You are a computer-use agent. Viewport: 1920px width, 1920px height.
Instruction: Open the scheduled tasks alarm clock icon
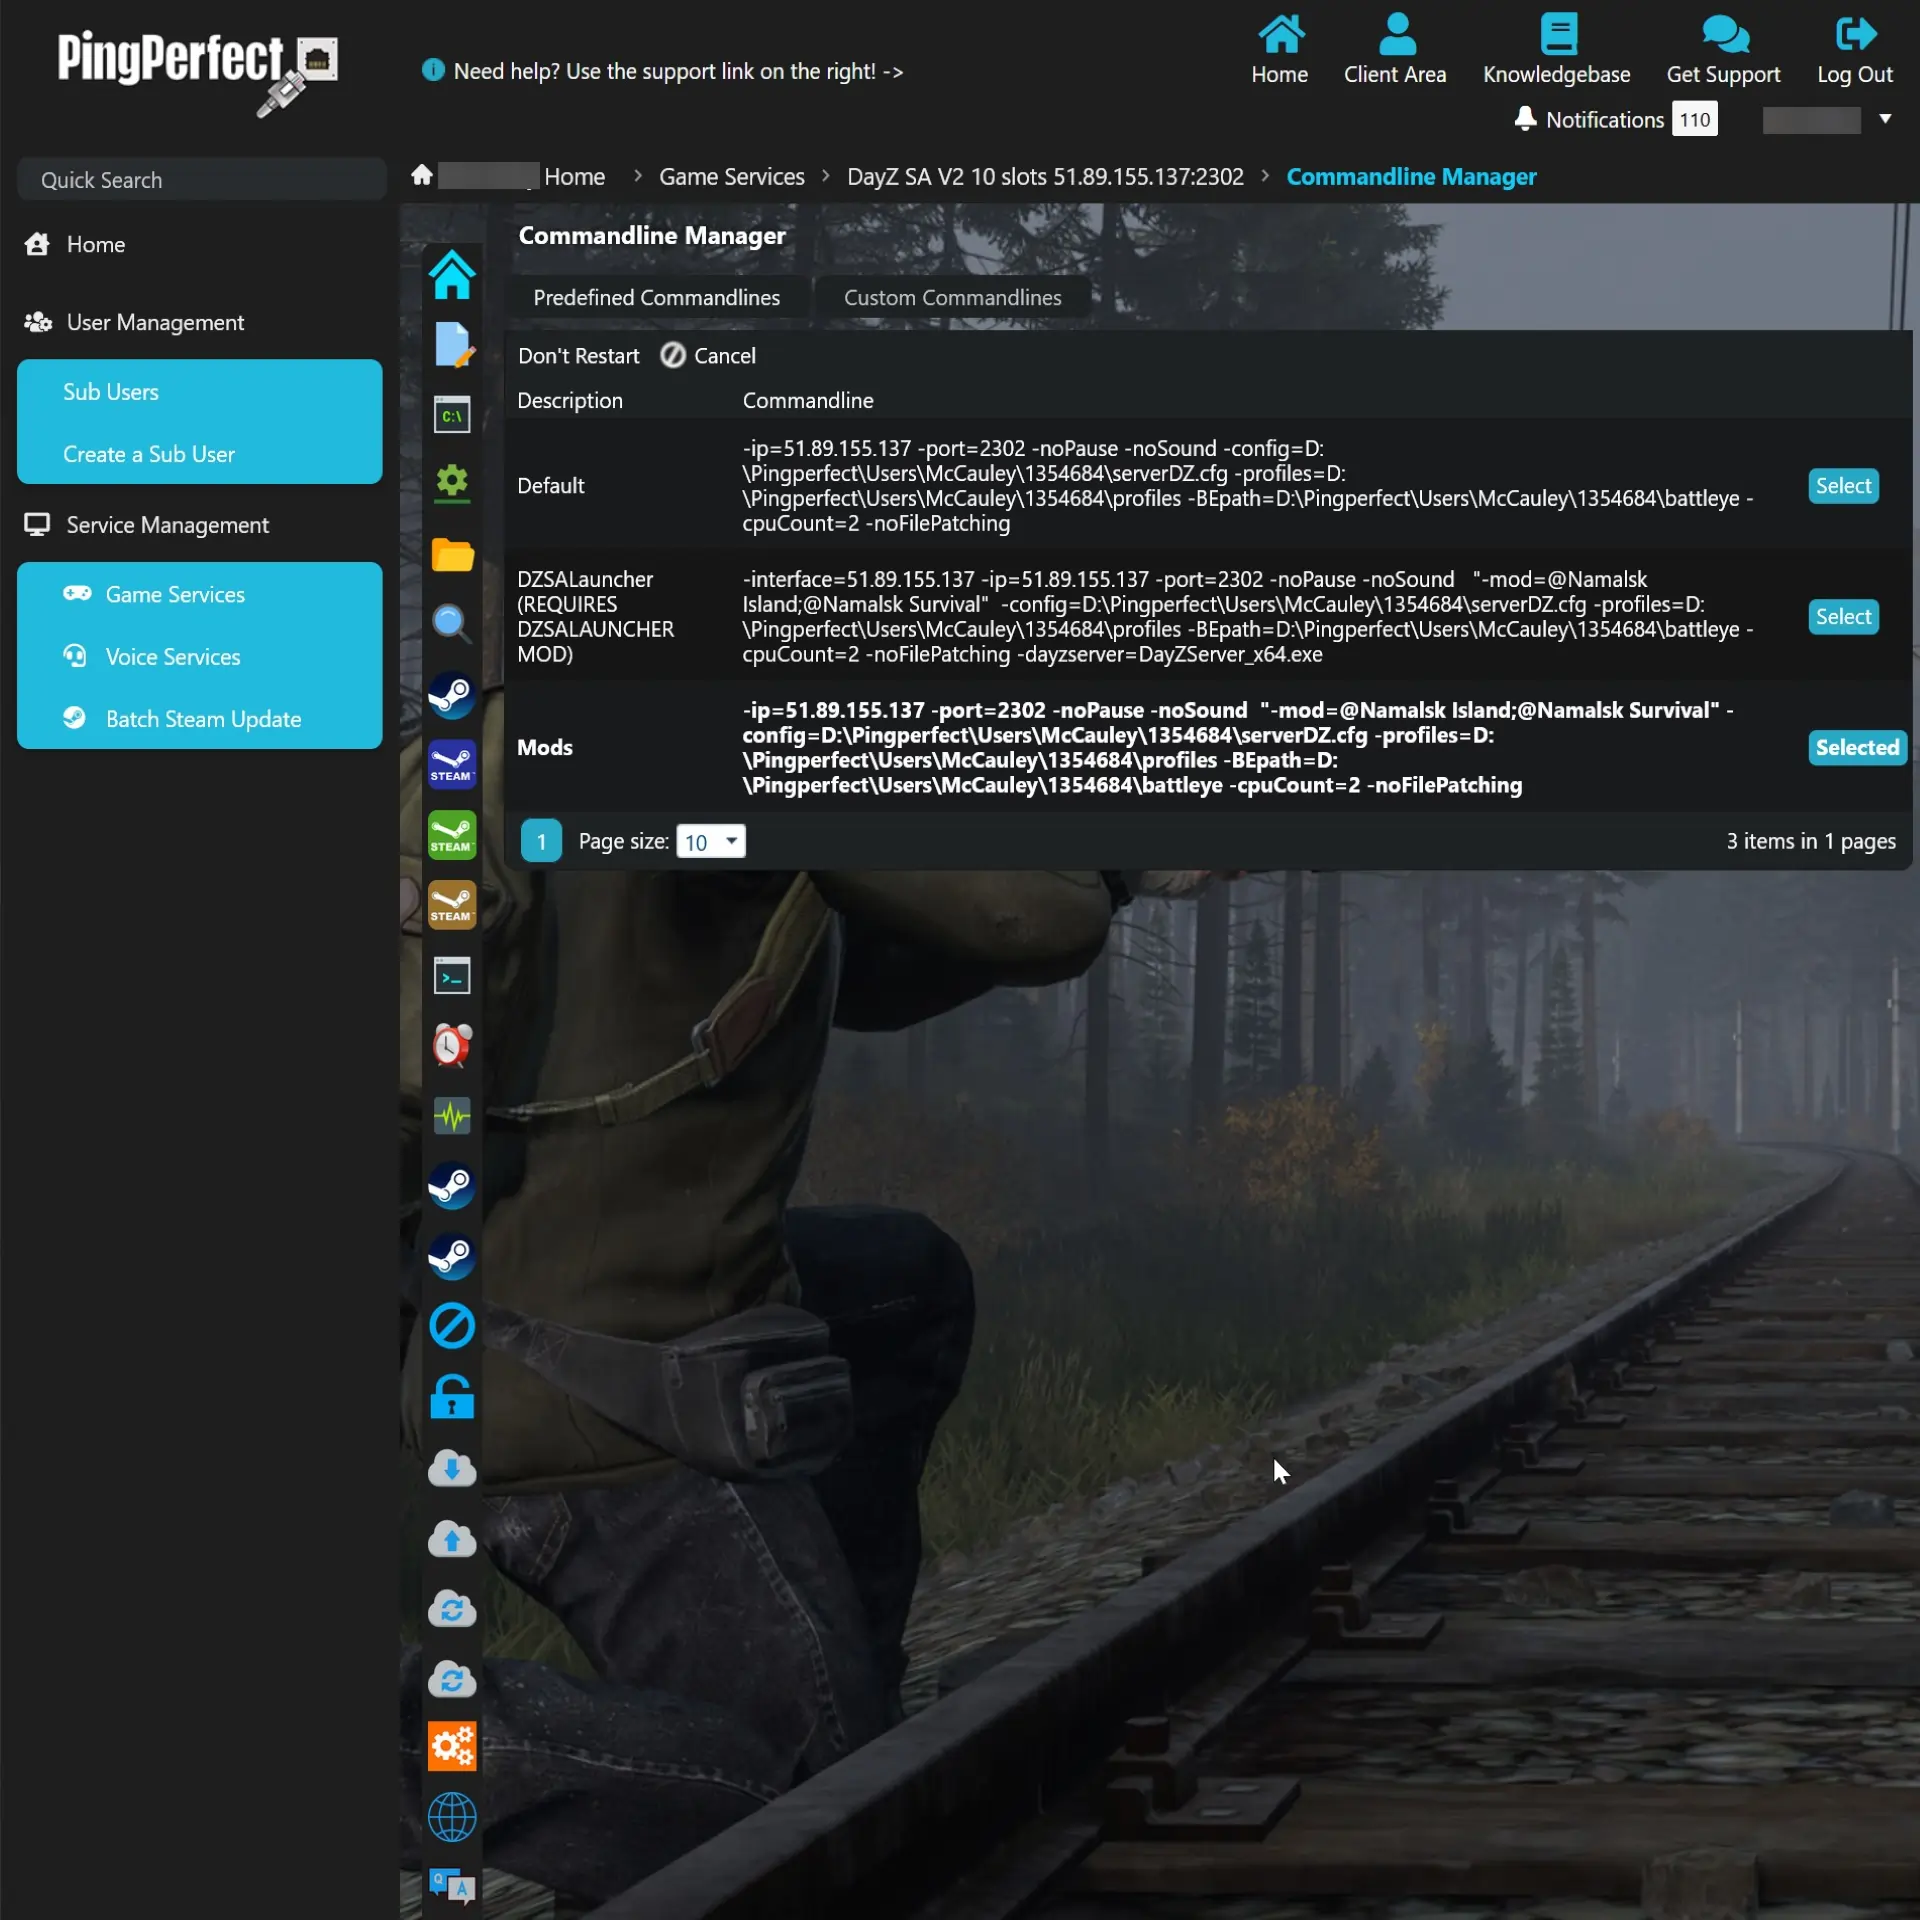(x=452, y=1046)
